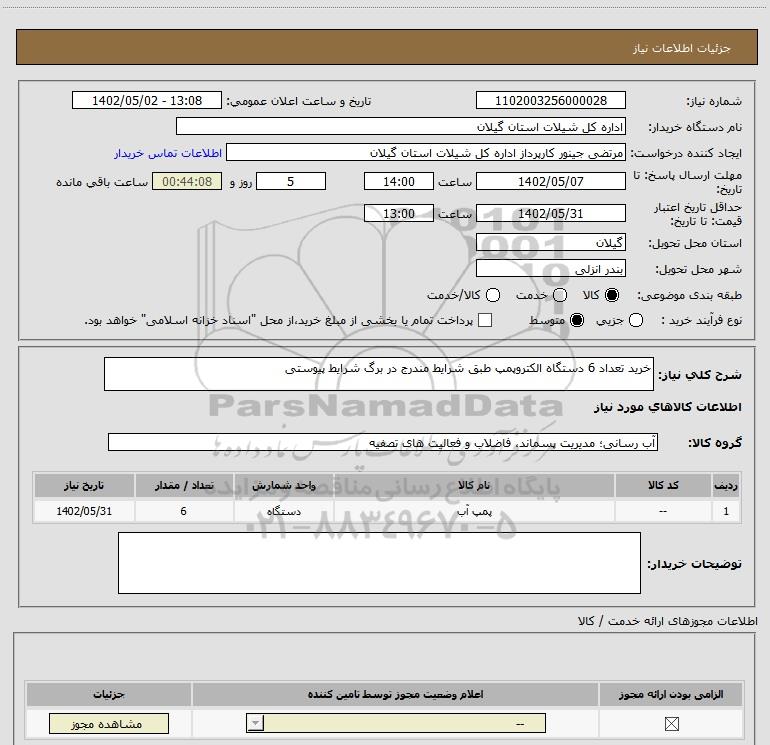Click the جزئیات اطلاعات نیاز page title
The width and height of the screenshot is (770, 745).
(x=681, y=48)
